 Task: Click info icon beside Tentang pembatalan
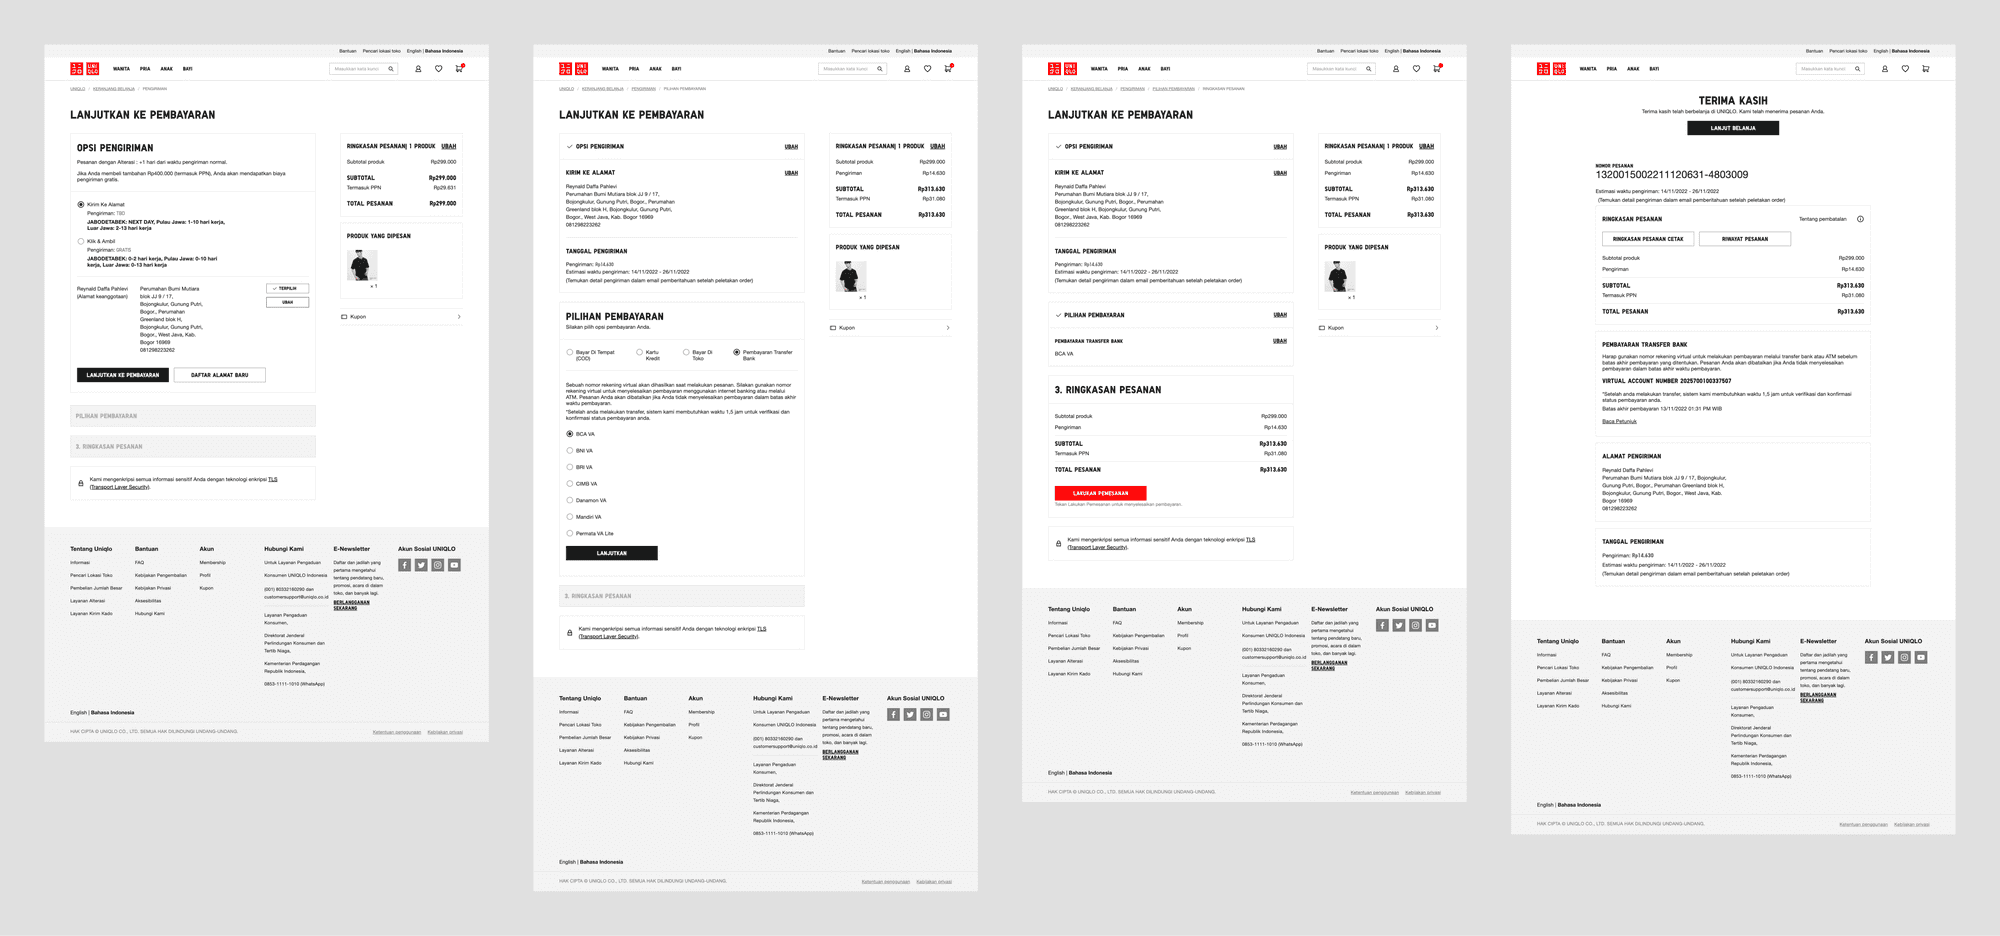pyautogui.click(x=1860, y=219)
